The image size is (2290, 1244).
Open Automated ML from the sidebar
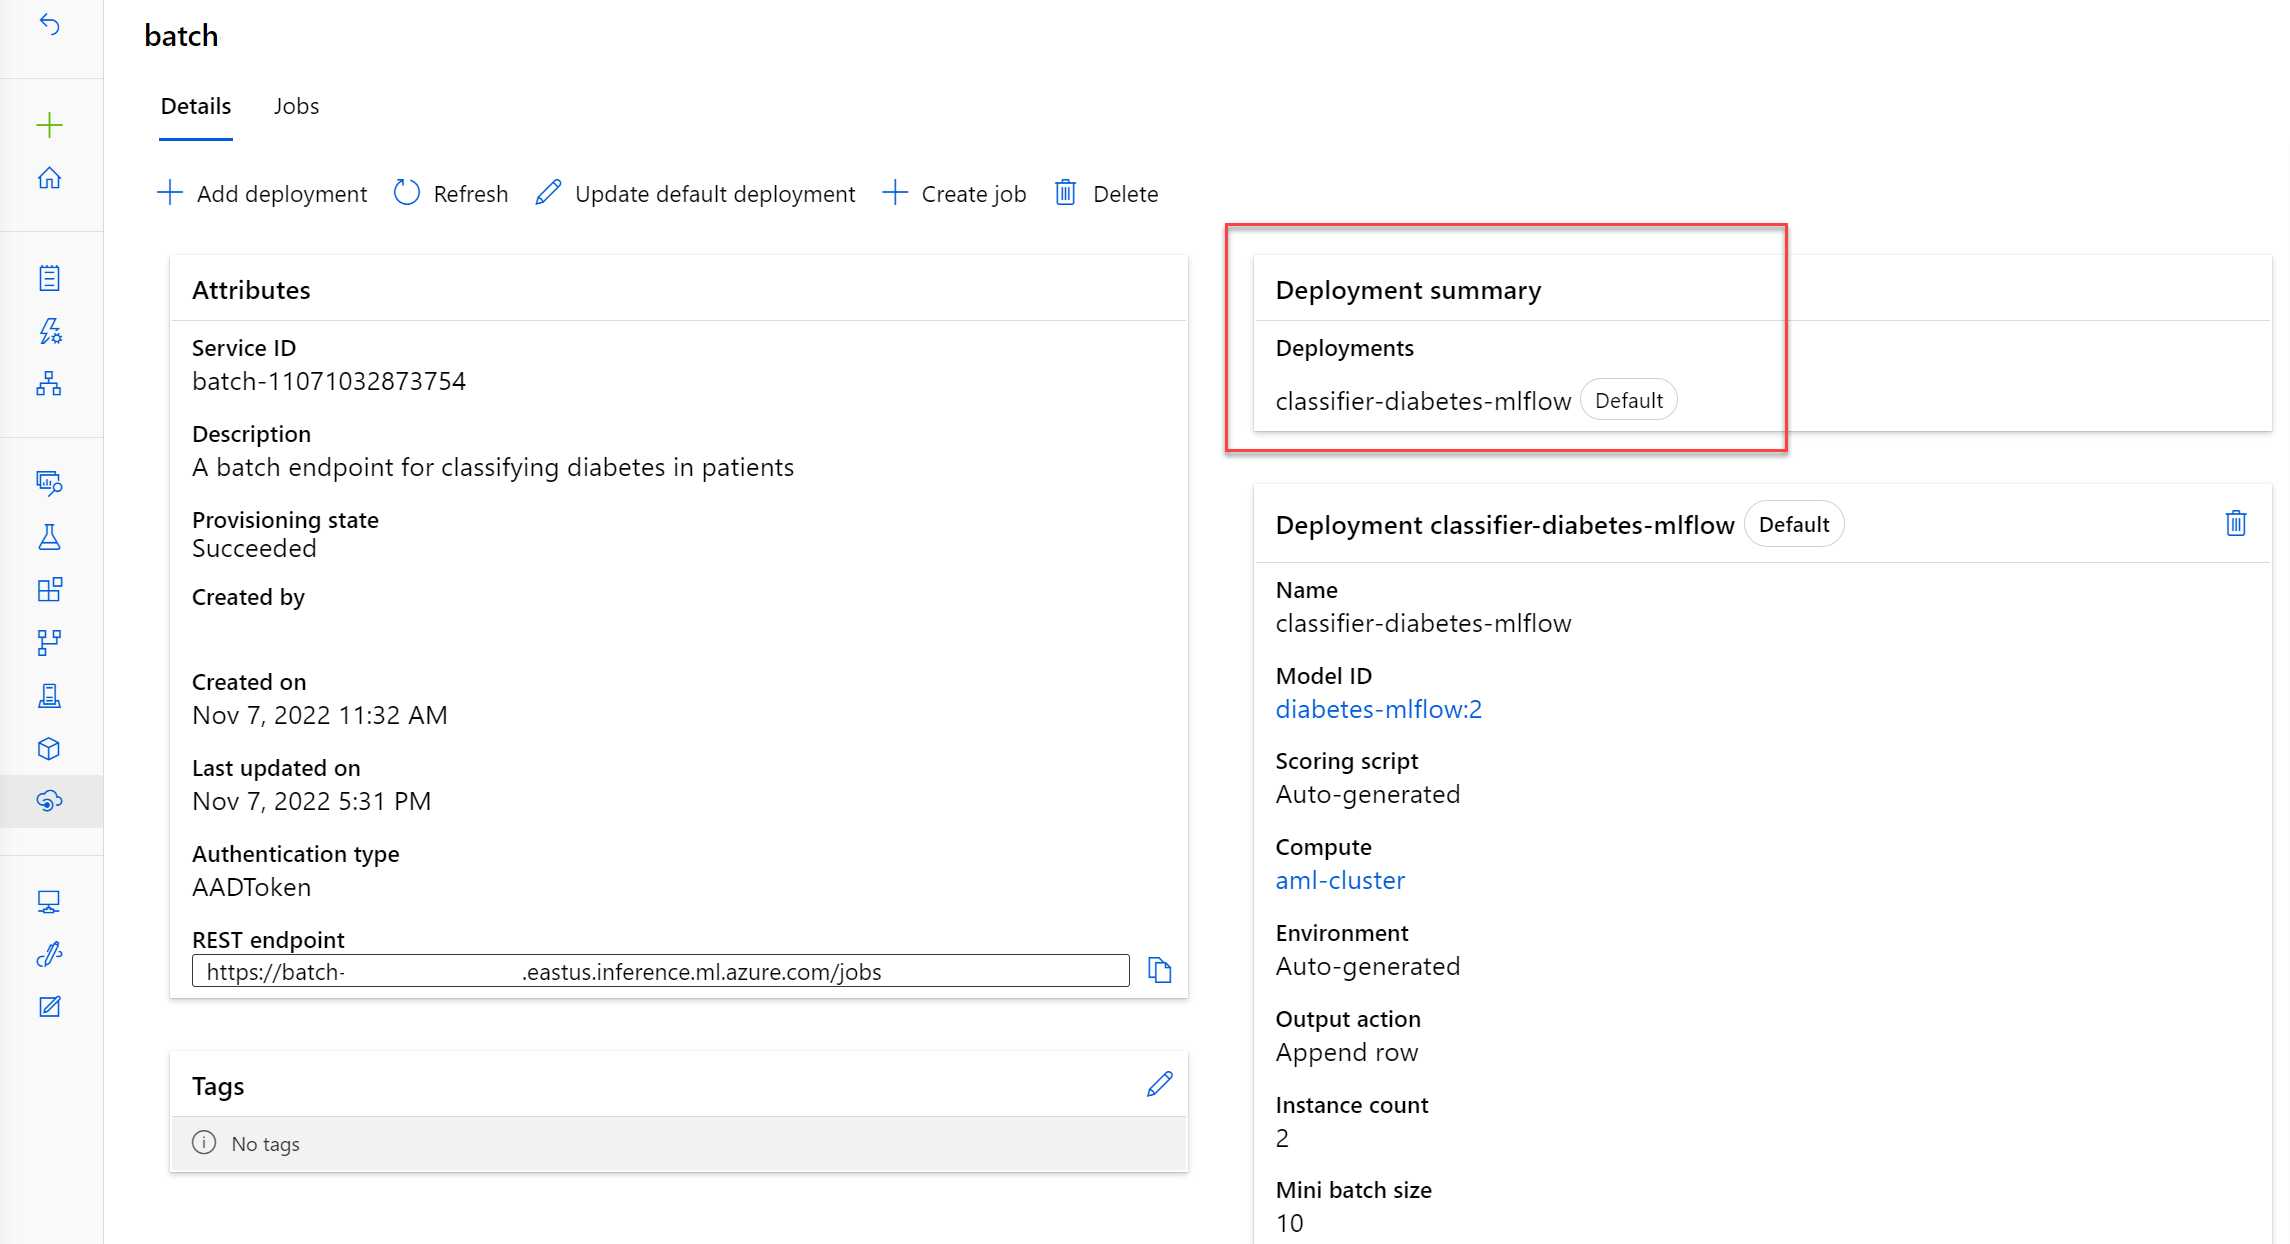(x=50, y=331)
